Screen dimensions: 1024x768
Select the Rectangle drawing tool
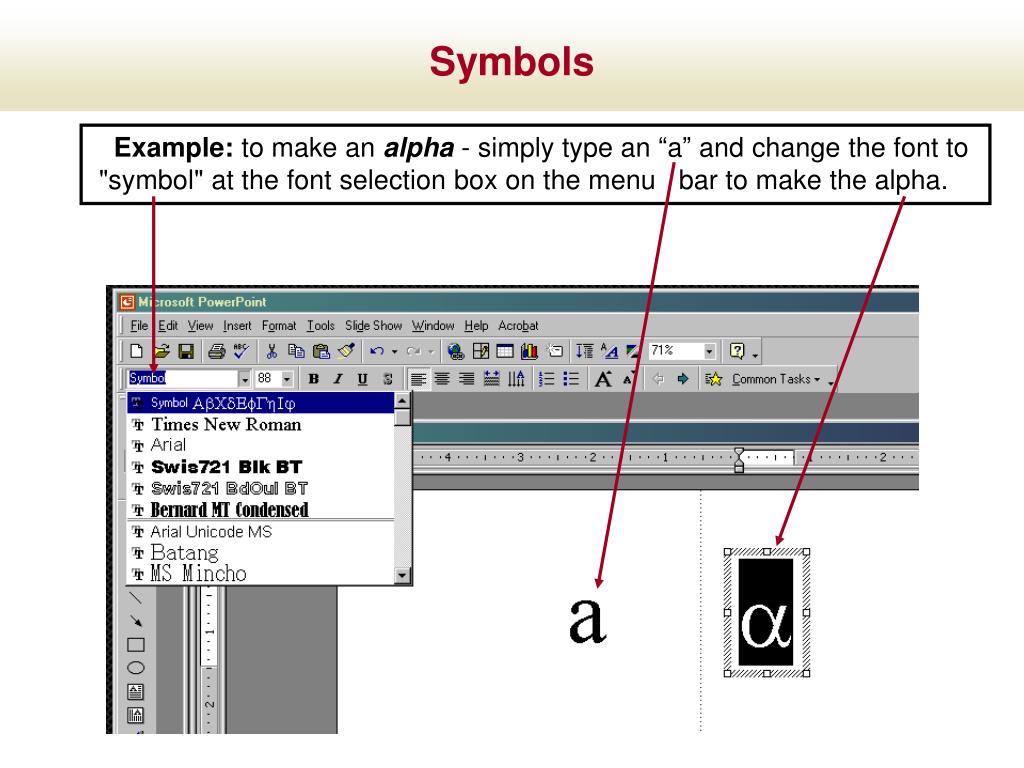pos(136,645)
